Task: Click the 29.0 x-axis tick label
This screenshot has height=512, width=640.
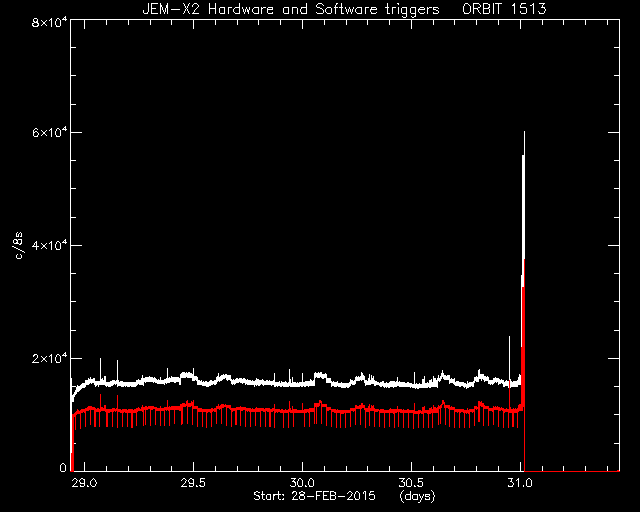Action: click(84, 483)
